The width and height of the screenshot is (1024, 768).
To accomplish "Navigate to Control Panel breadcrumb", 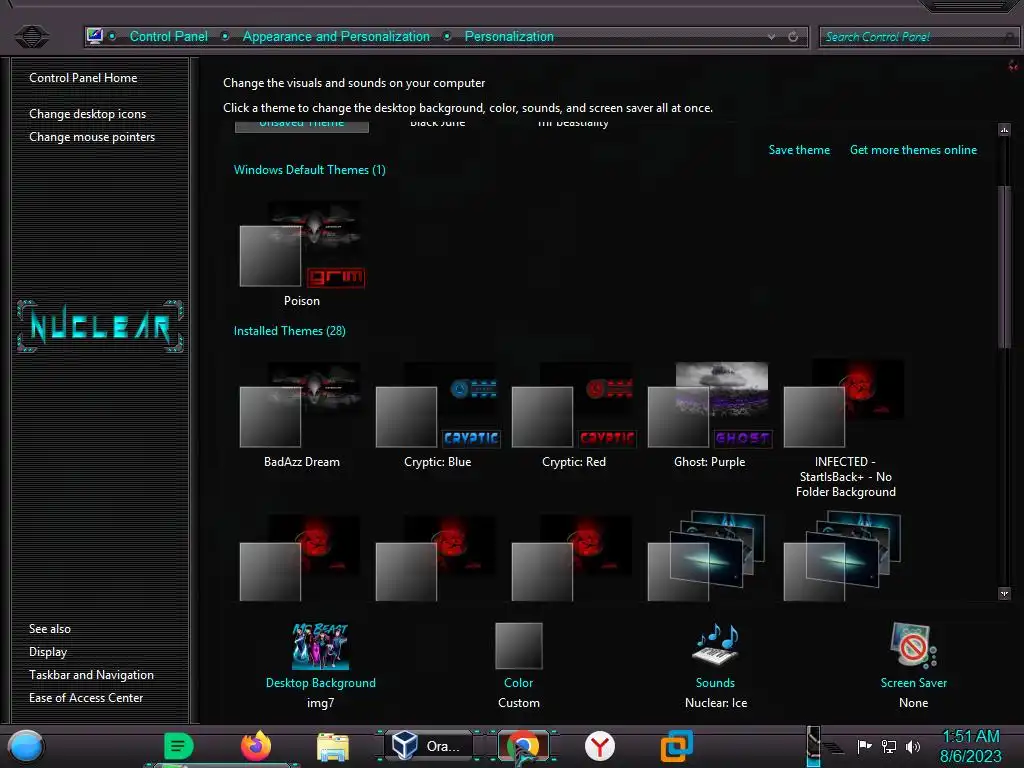I will tap(168, 37).
